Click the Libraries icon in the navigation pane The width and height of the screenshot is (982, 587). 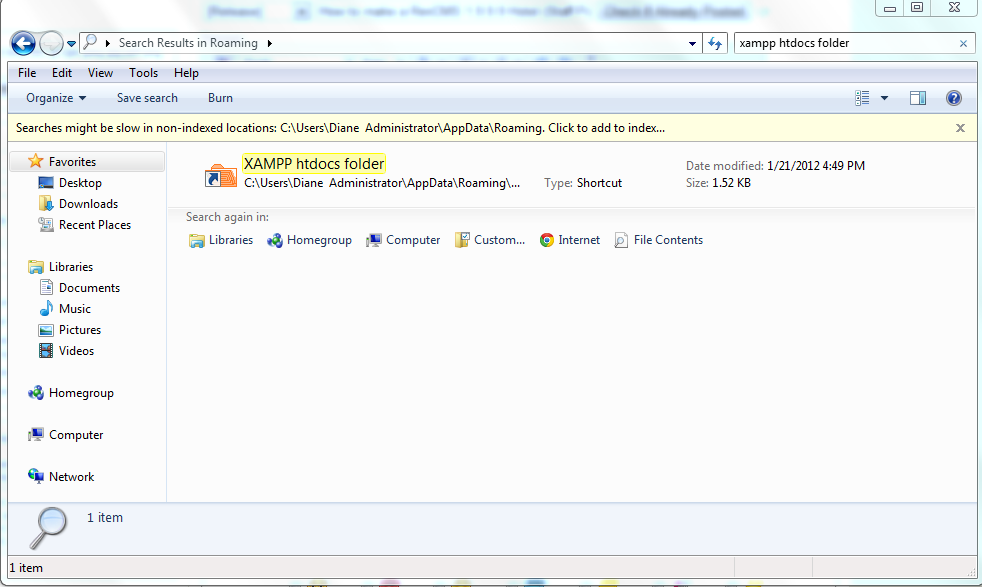[x=36, y=267]
